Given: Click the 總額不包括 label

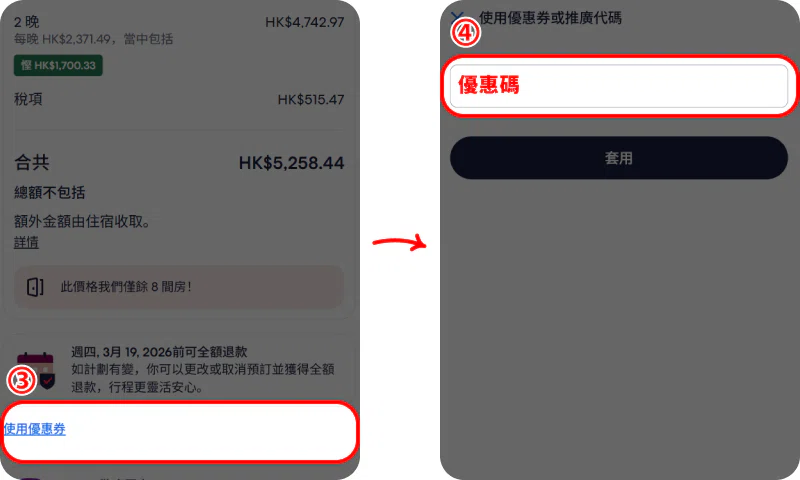Looking at the screenshot, I should tap(49, 192).
